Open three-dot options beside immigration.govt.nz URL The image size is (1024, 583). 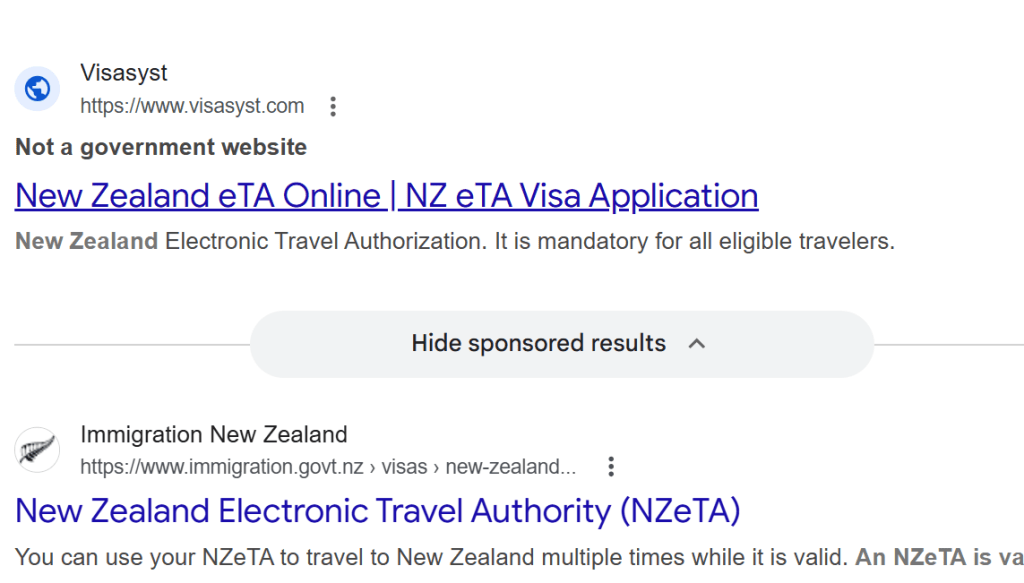611,466
